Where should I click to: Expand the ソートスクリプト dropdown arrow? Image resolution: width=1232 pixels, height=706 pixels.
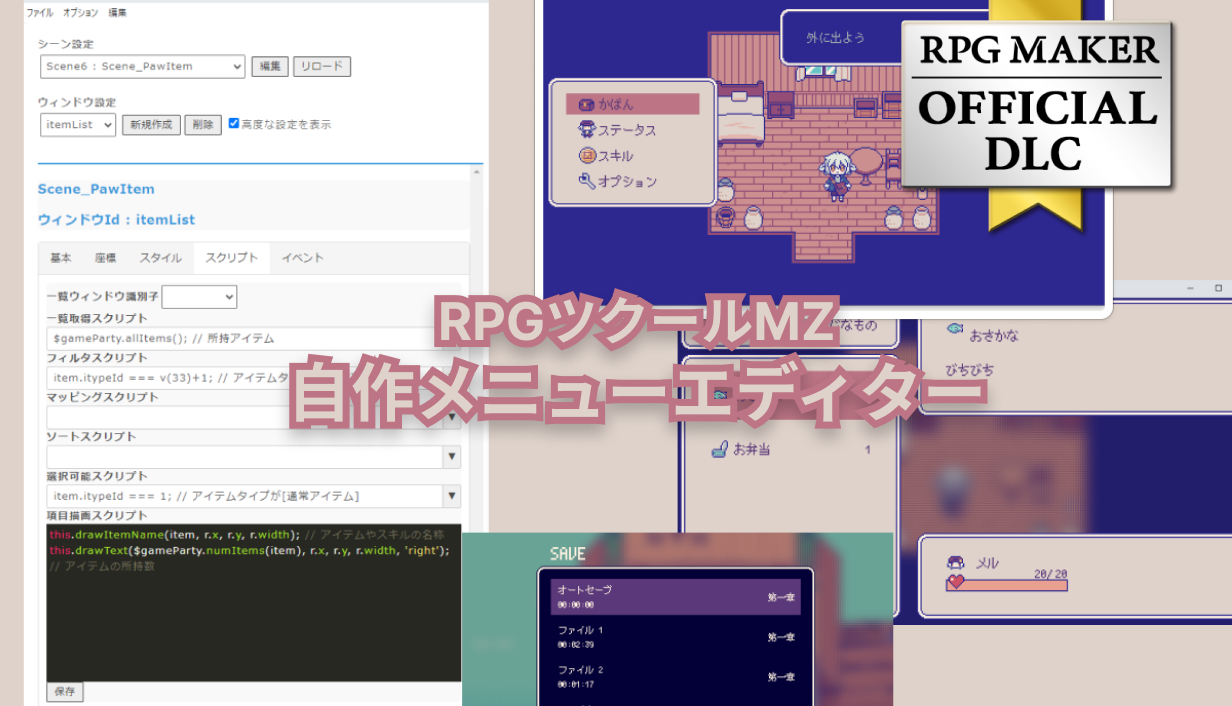pos(452,457)
